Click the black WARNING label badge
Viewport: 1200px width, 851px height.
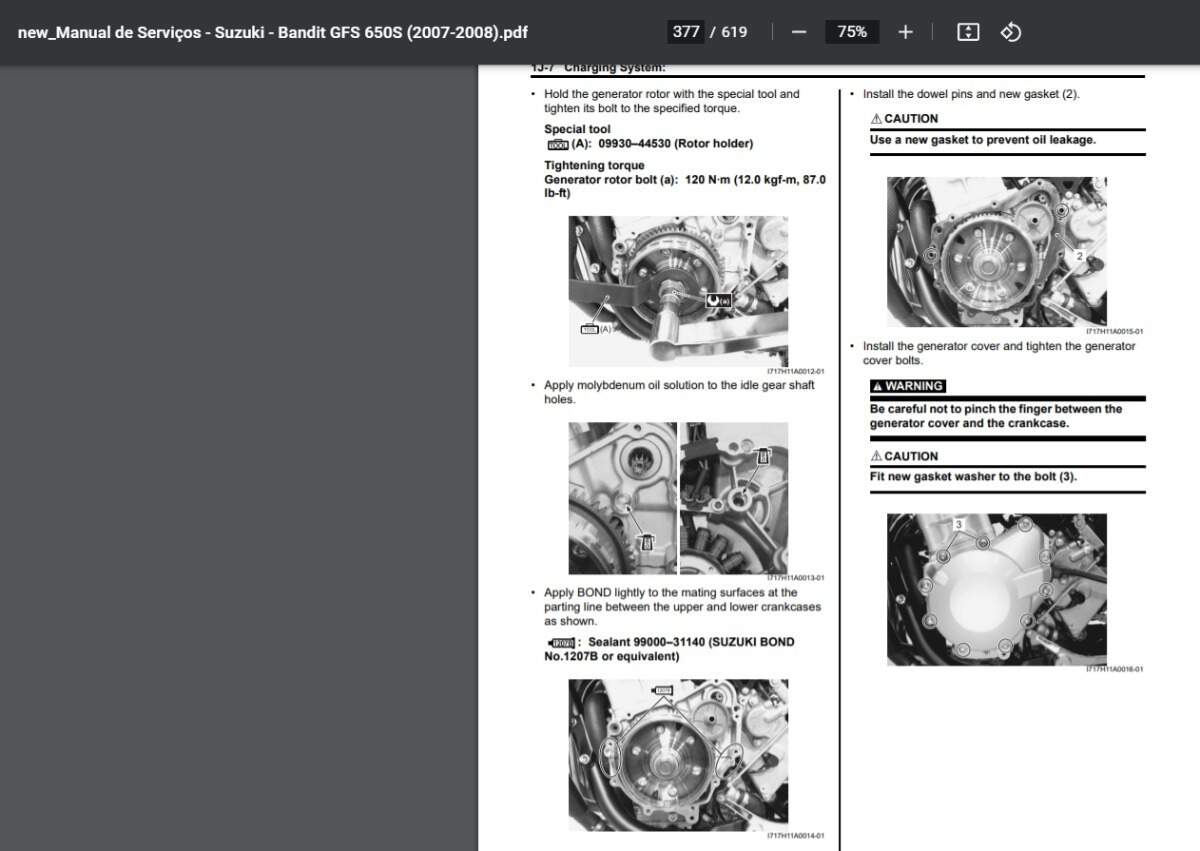click(907, 386)
